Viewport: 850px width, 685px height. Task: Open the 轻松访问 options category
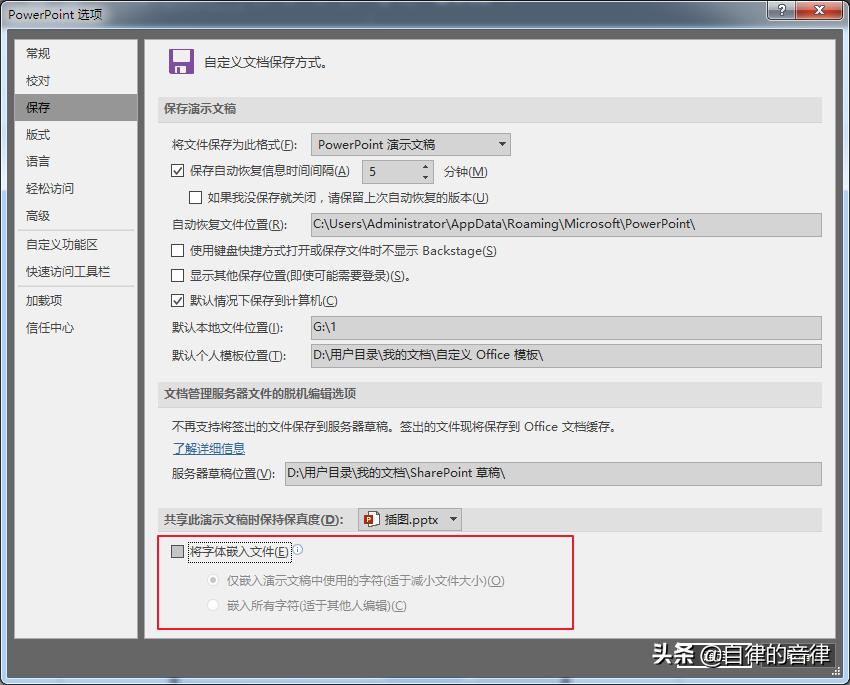(x=76, y=189)
